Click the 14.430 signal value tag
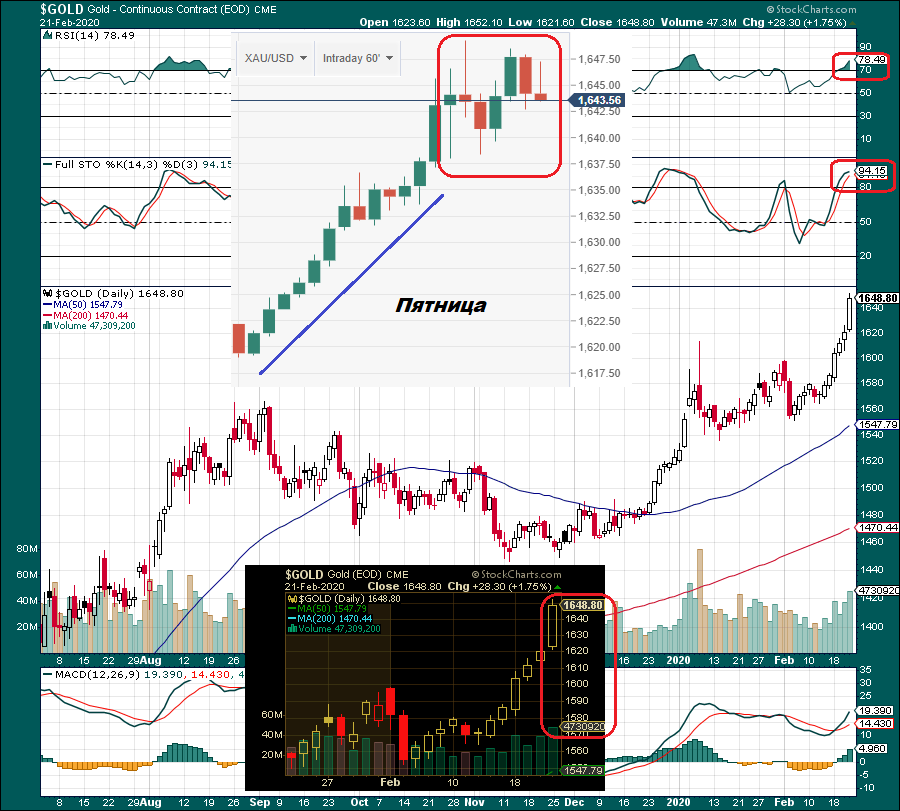 pos(875,724)
